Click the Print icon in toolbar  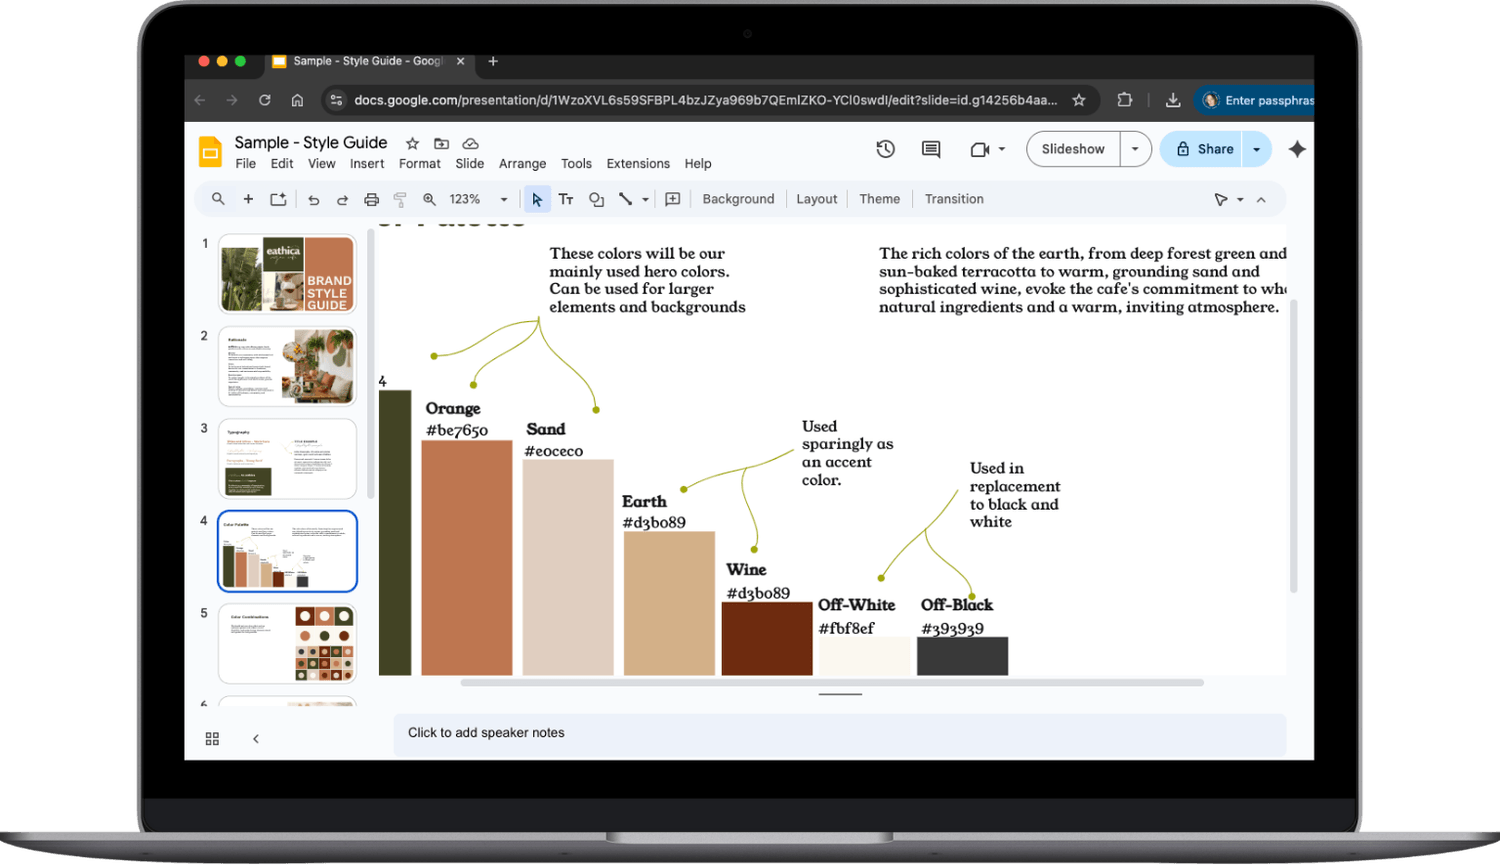[371, 199]
